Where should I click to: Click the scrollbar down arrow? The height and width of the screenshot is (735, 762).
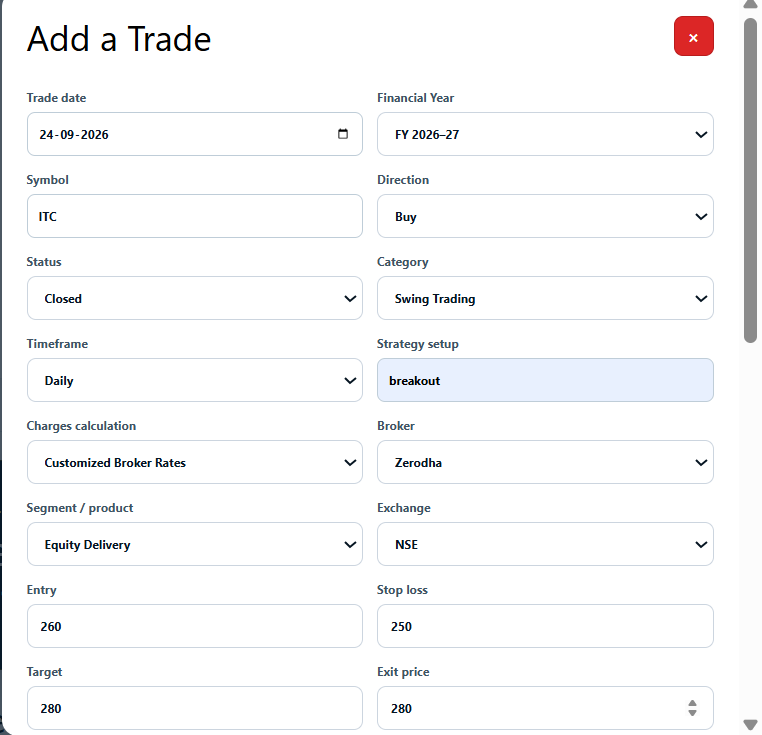[750, 725]
